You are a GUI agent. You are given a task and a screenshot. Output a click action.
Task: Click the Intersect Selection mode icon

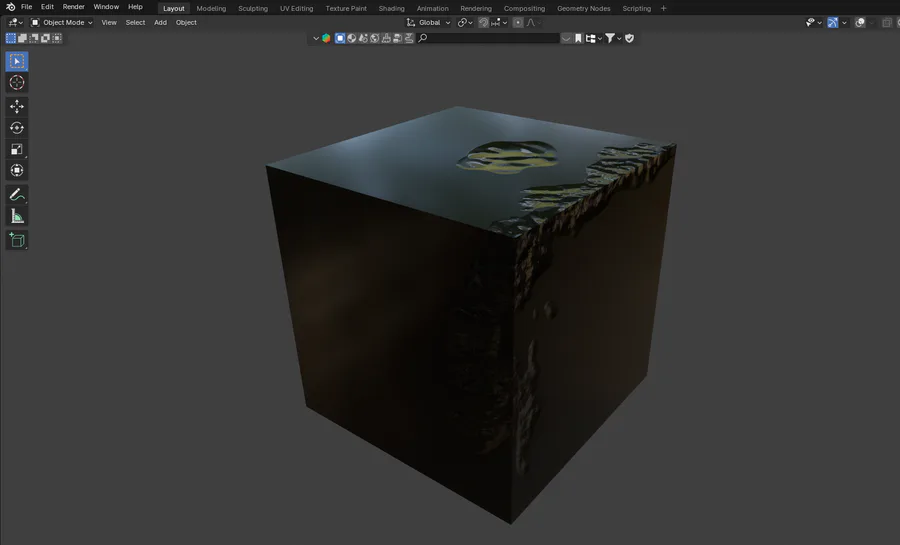tap(56, 38)
